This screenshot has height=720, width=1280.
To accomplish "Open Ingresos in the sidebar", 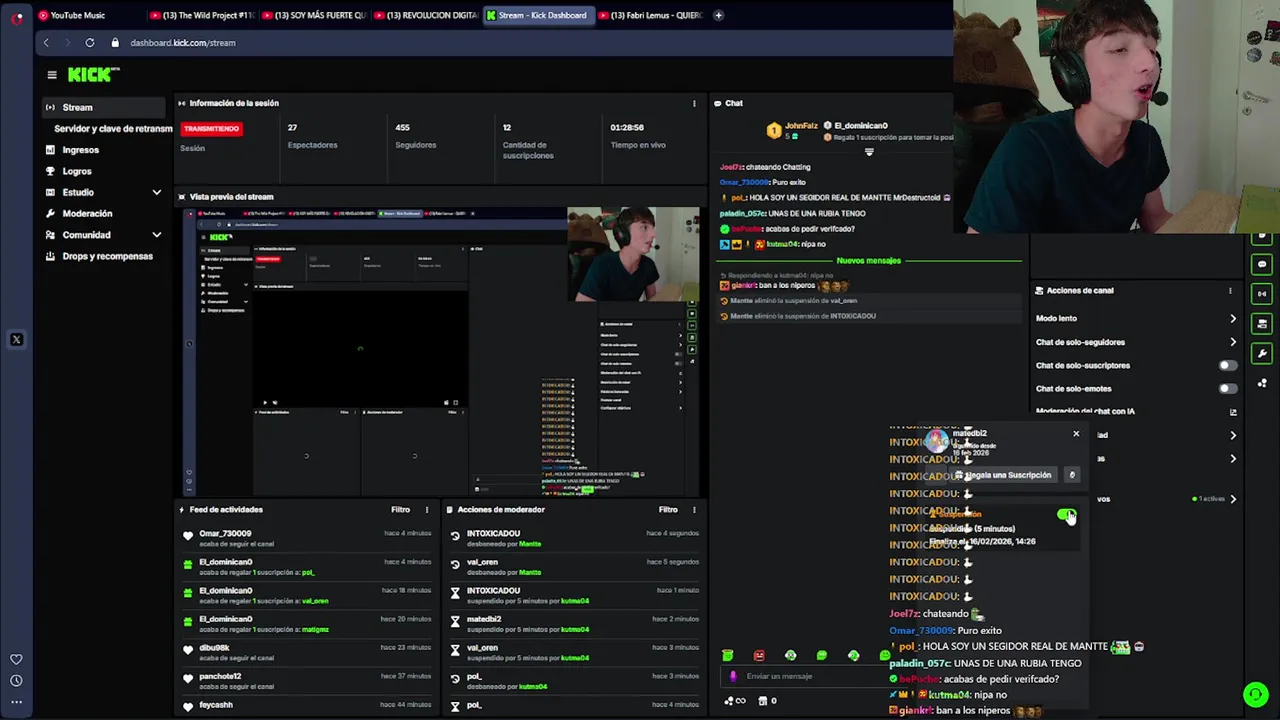I will click(81, 150).
